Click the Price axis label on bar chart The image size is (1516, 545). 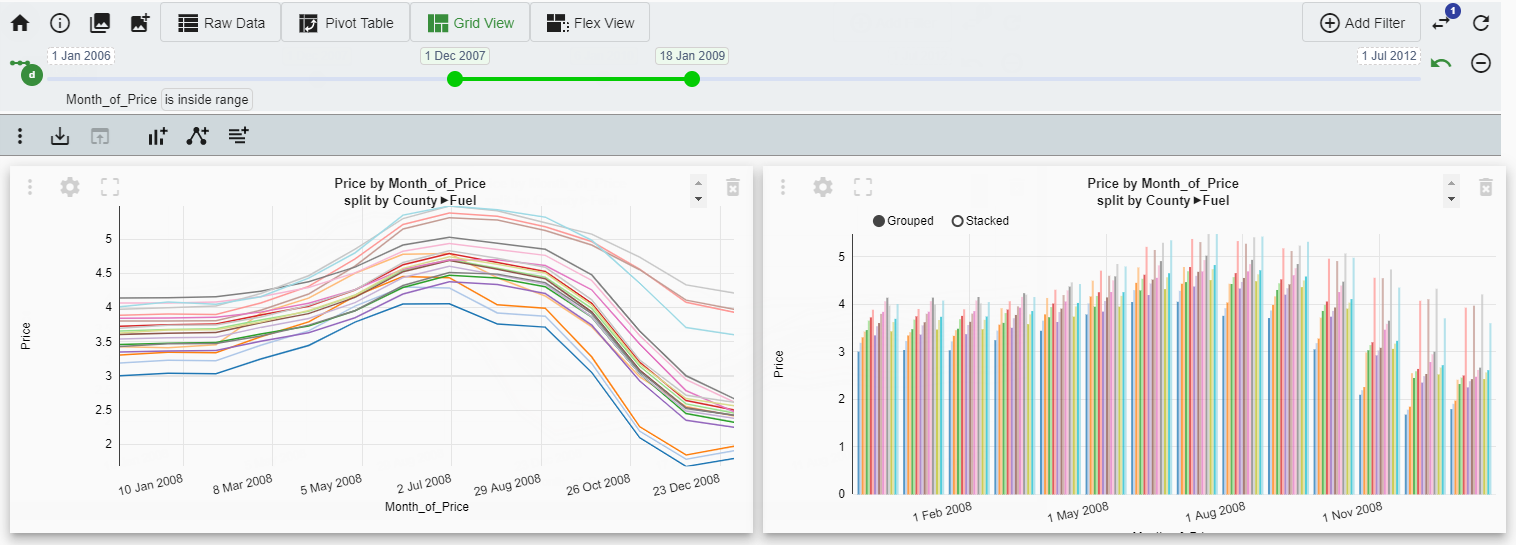point(779,364)
